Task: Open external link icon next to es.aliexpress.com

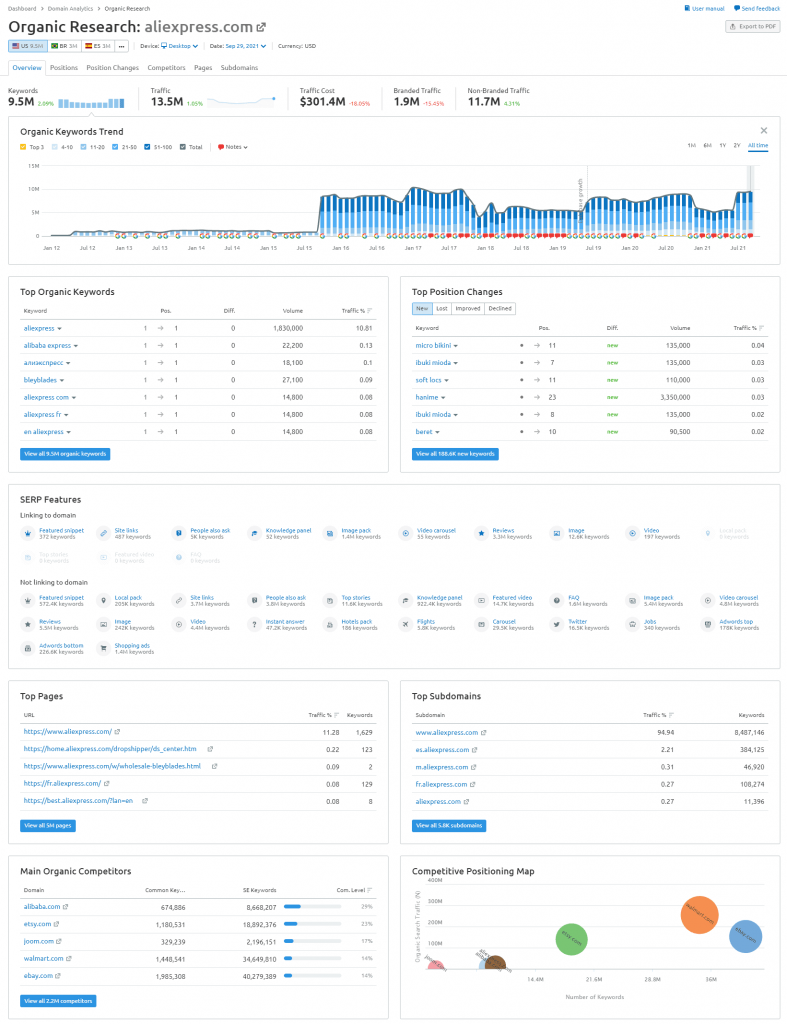Action: [474, 750]
